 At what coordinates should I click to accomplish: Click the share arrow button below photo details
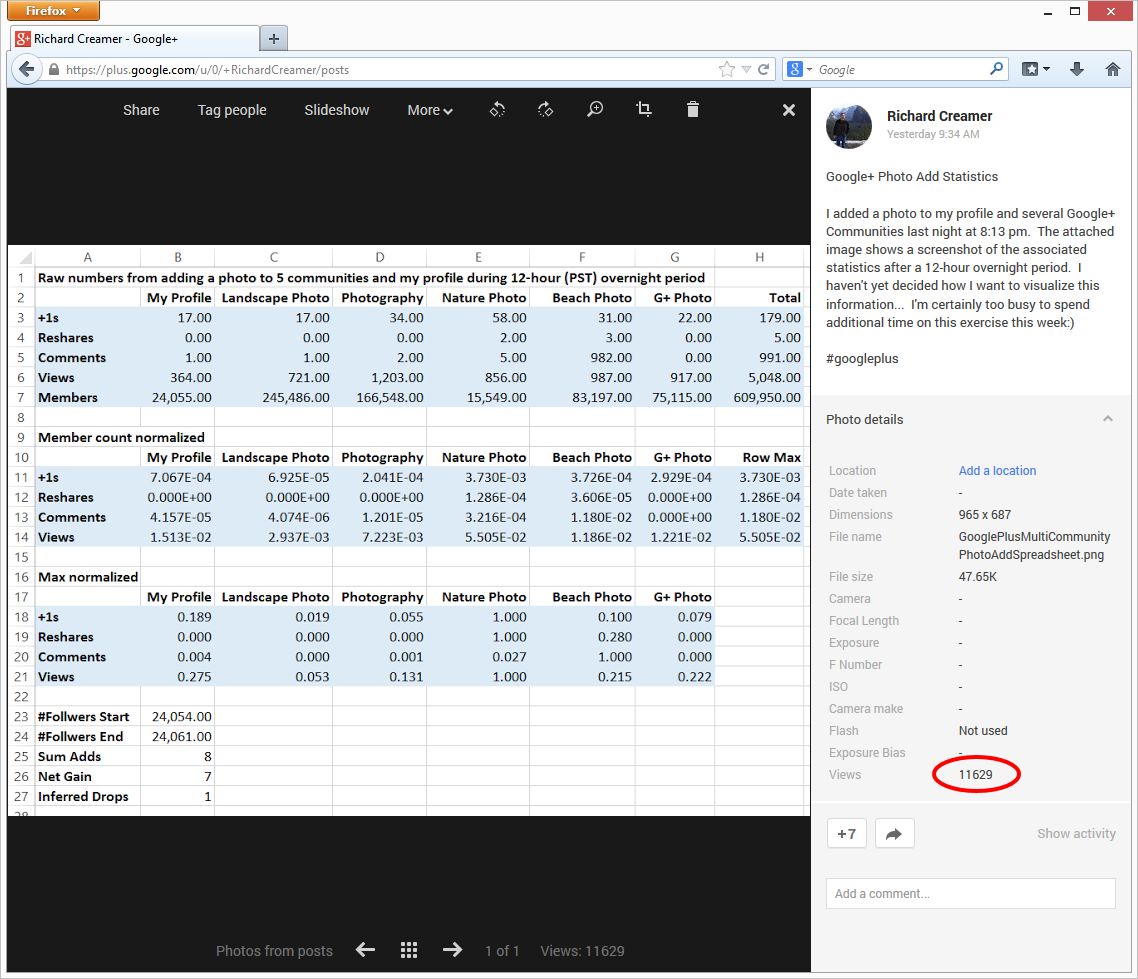[894, 834]
